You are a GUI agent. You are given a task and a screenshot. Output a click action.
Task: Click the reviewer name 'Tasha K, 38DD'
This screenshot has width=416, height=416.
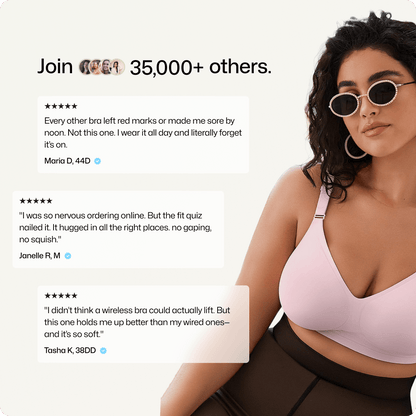click(70, 350)
